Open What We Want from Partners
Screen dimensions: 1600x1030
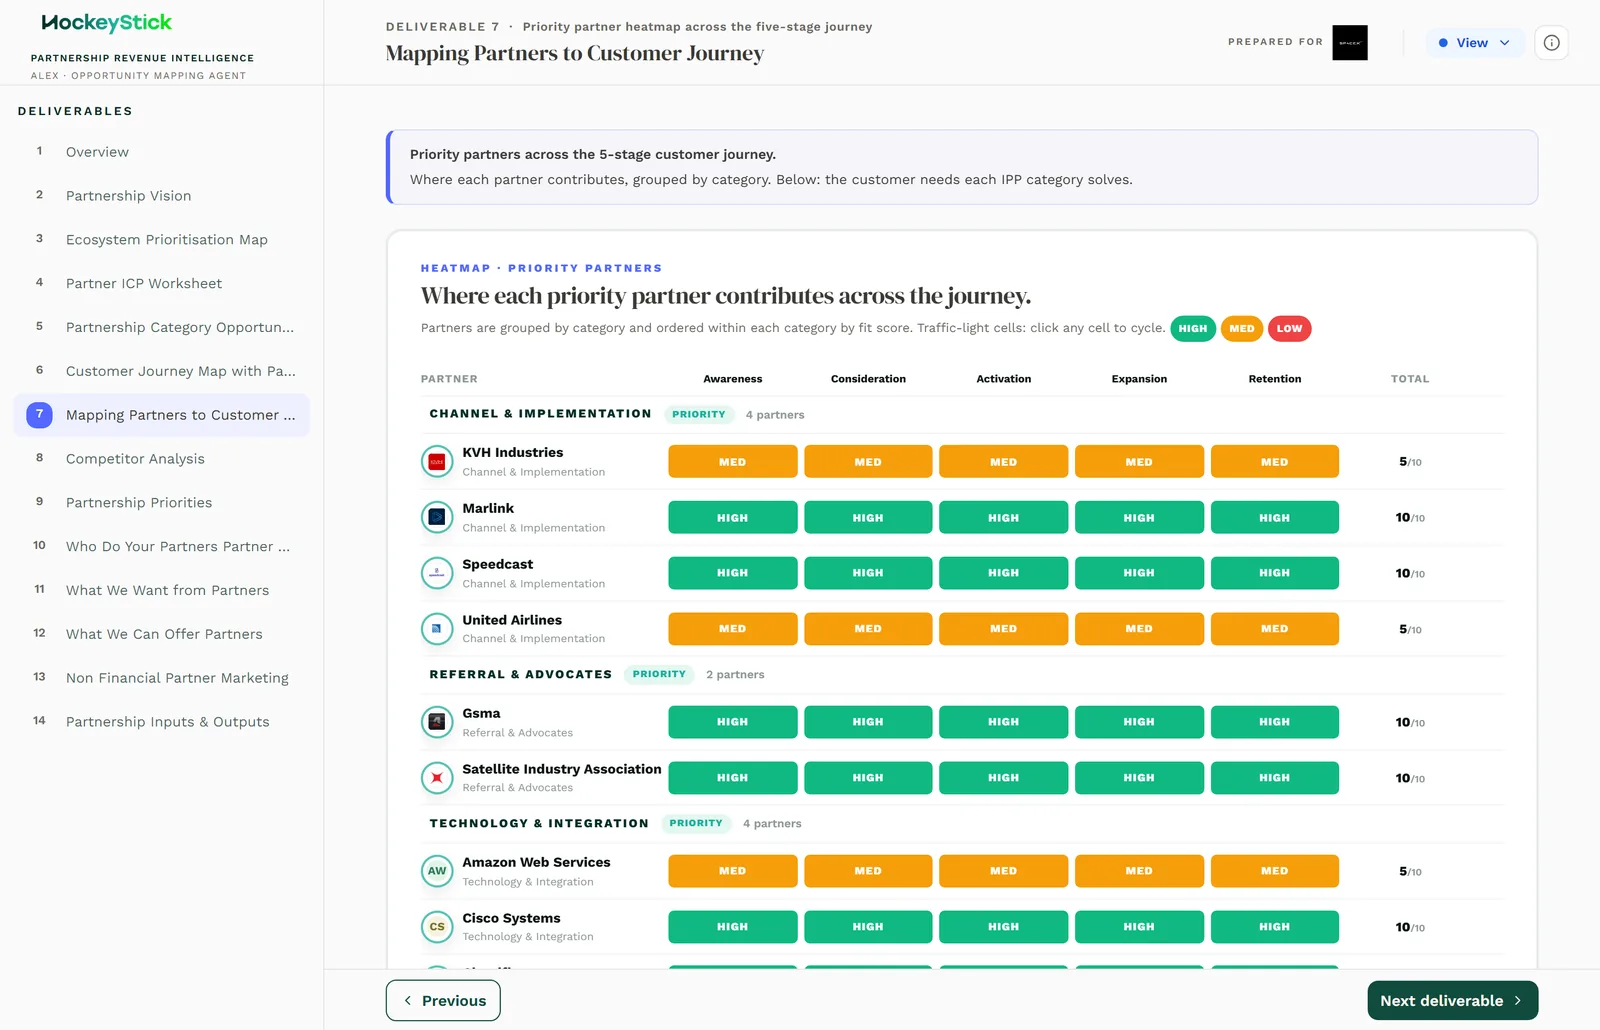[161, 590]
